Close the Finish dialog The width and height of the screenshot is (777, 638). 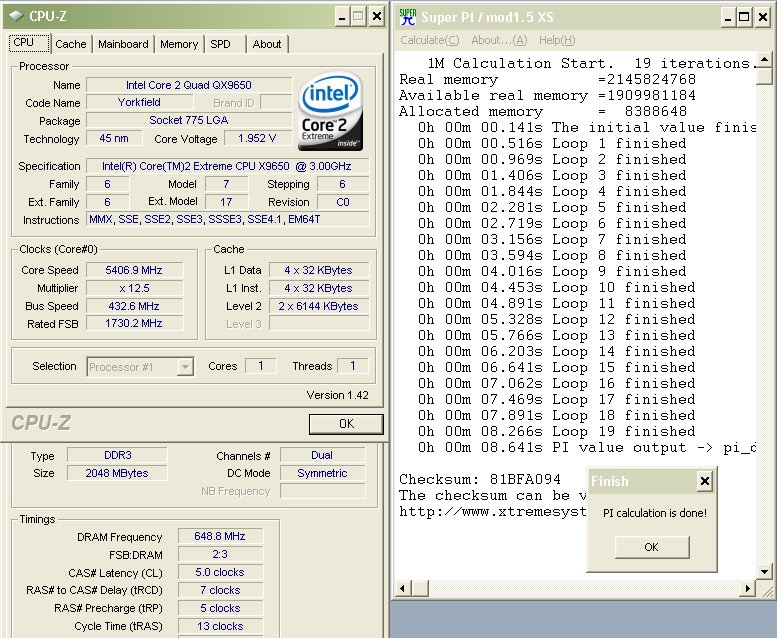(x=704, y=481)
